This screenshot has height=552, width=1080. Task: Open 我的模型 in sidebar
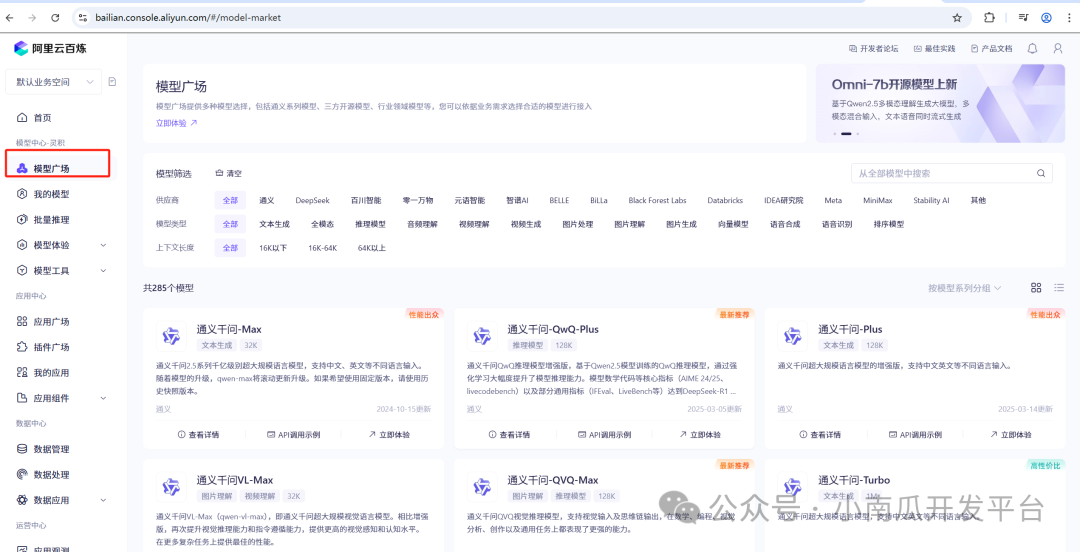(43, 194)
